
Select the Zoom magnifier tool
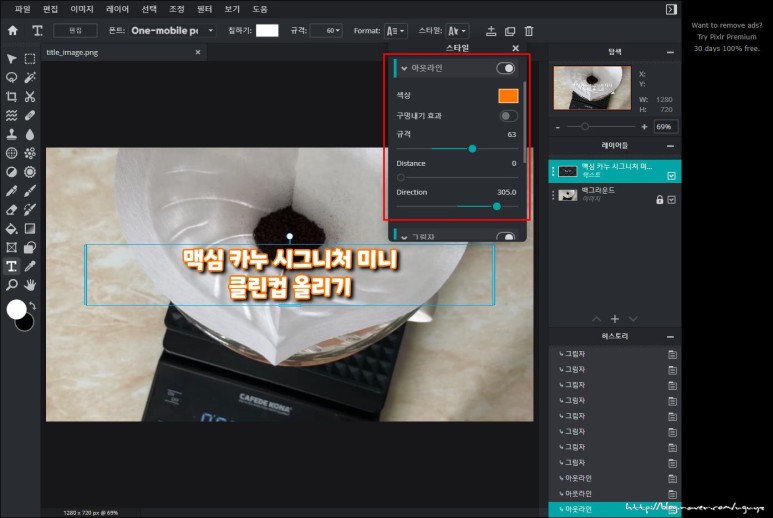point(11,285)
